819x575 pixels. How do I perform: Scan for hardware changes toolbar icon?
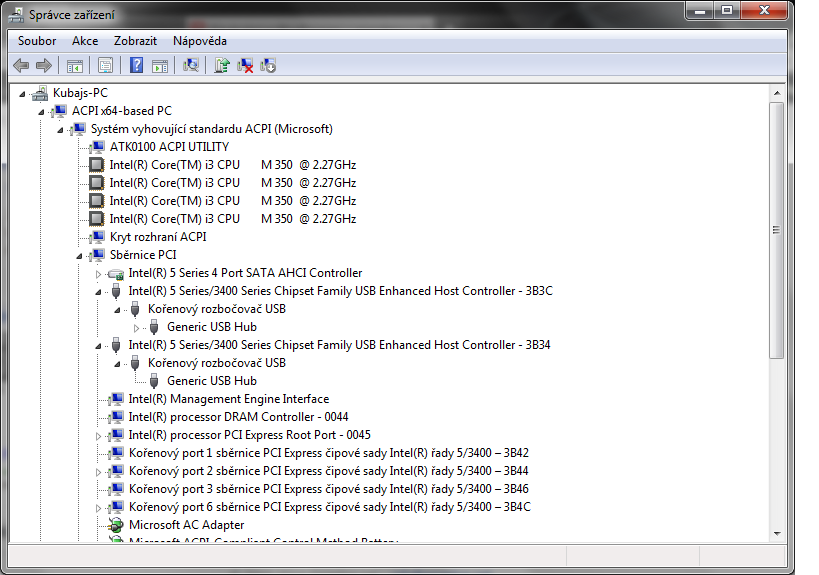pyautogui.click(x=191, y=65)
